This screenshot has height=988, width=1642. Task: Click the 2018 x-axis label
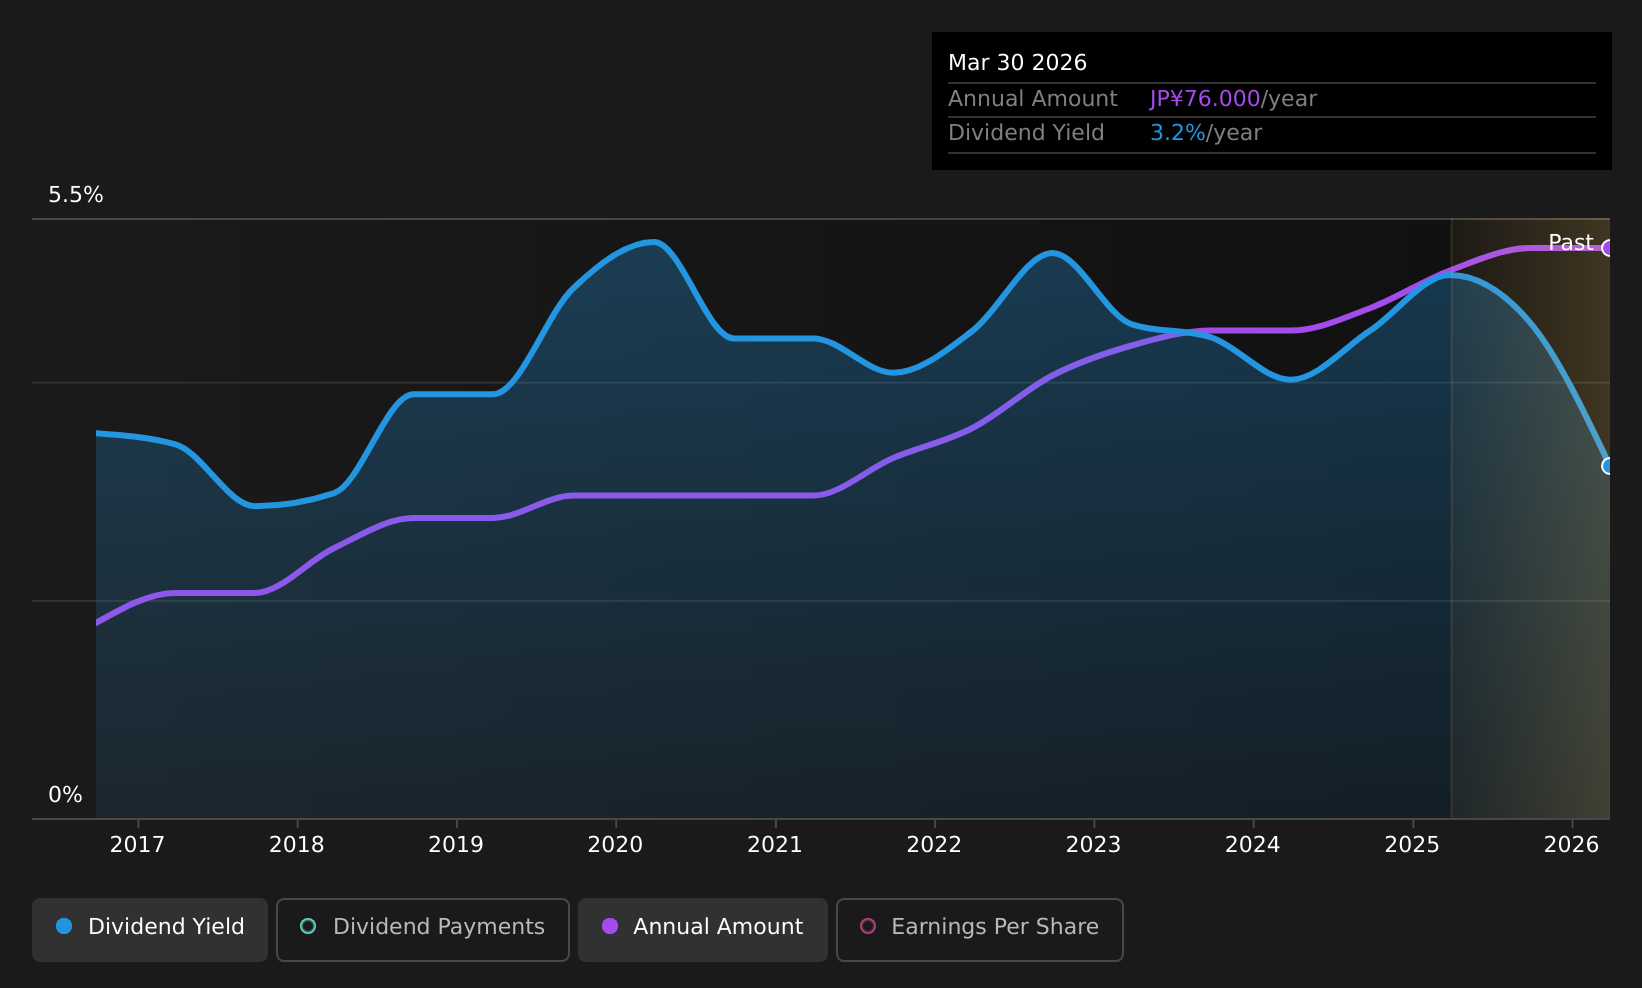(x=297, y=845)
